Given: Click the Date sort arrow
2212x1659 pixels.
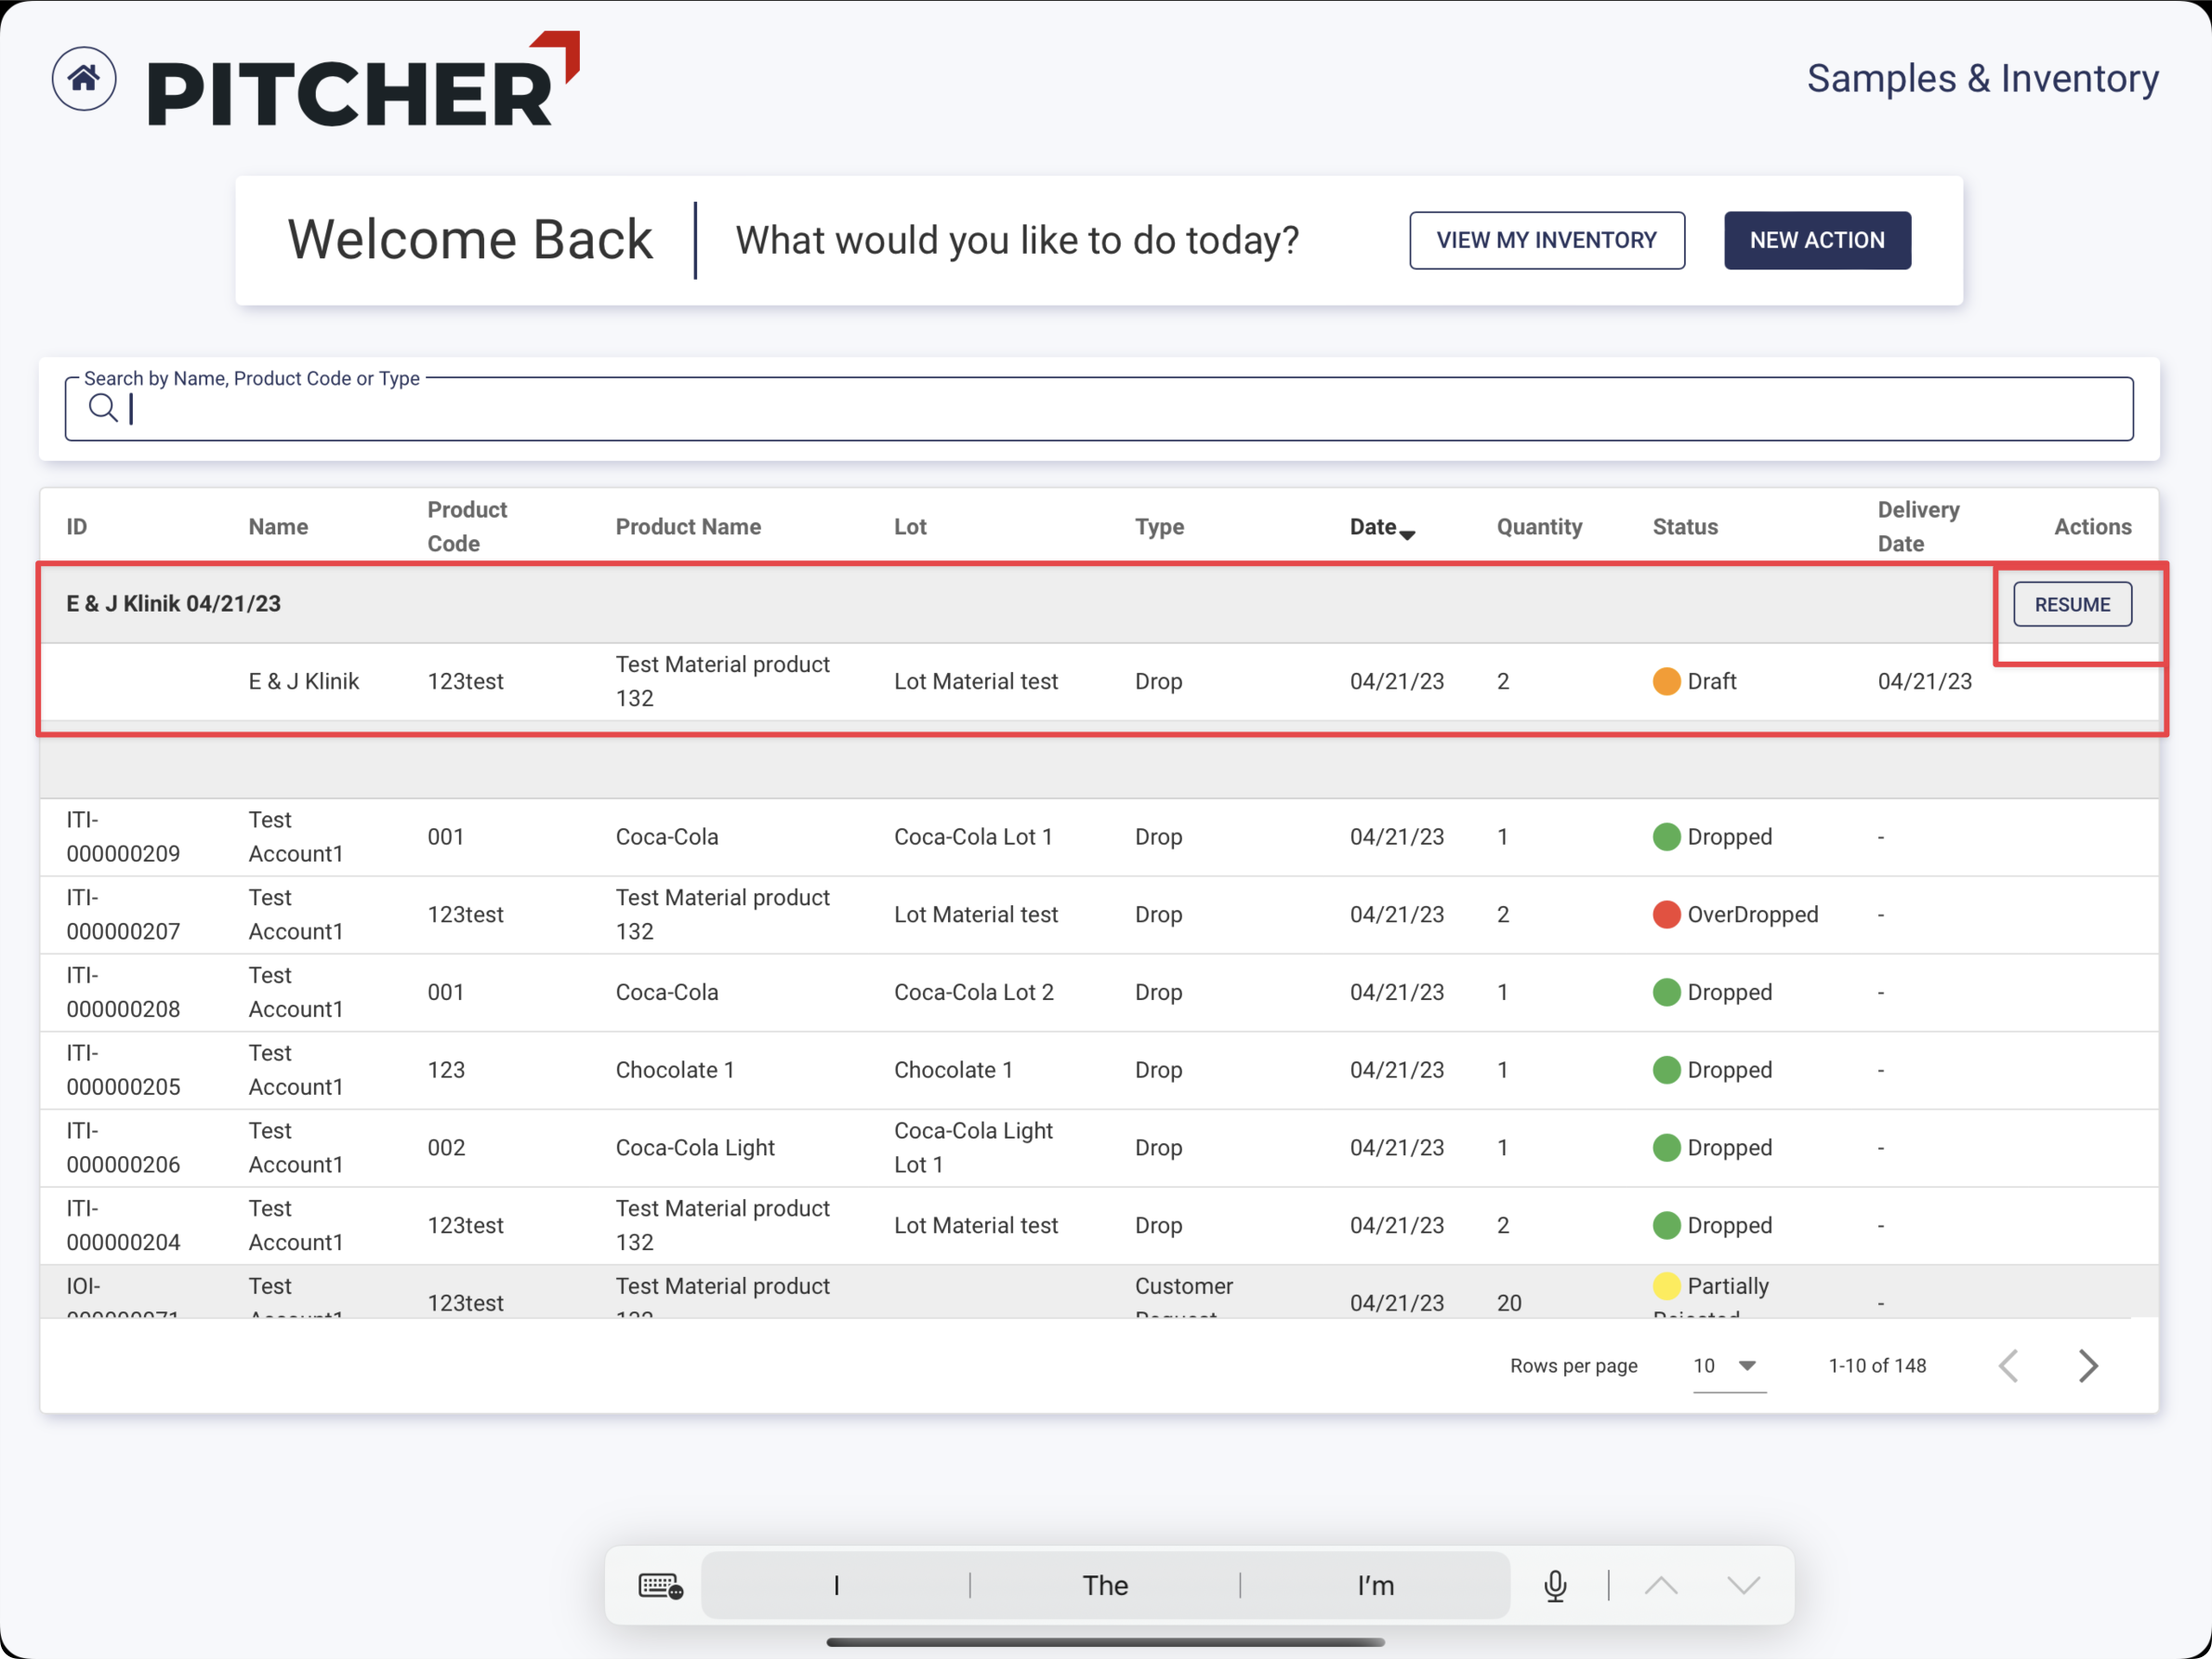Looking at the screenshot, I should (x=1408, y=535).
